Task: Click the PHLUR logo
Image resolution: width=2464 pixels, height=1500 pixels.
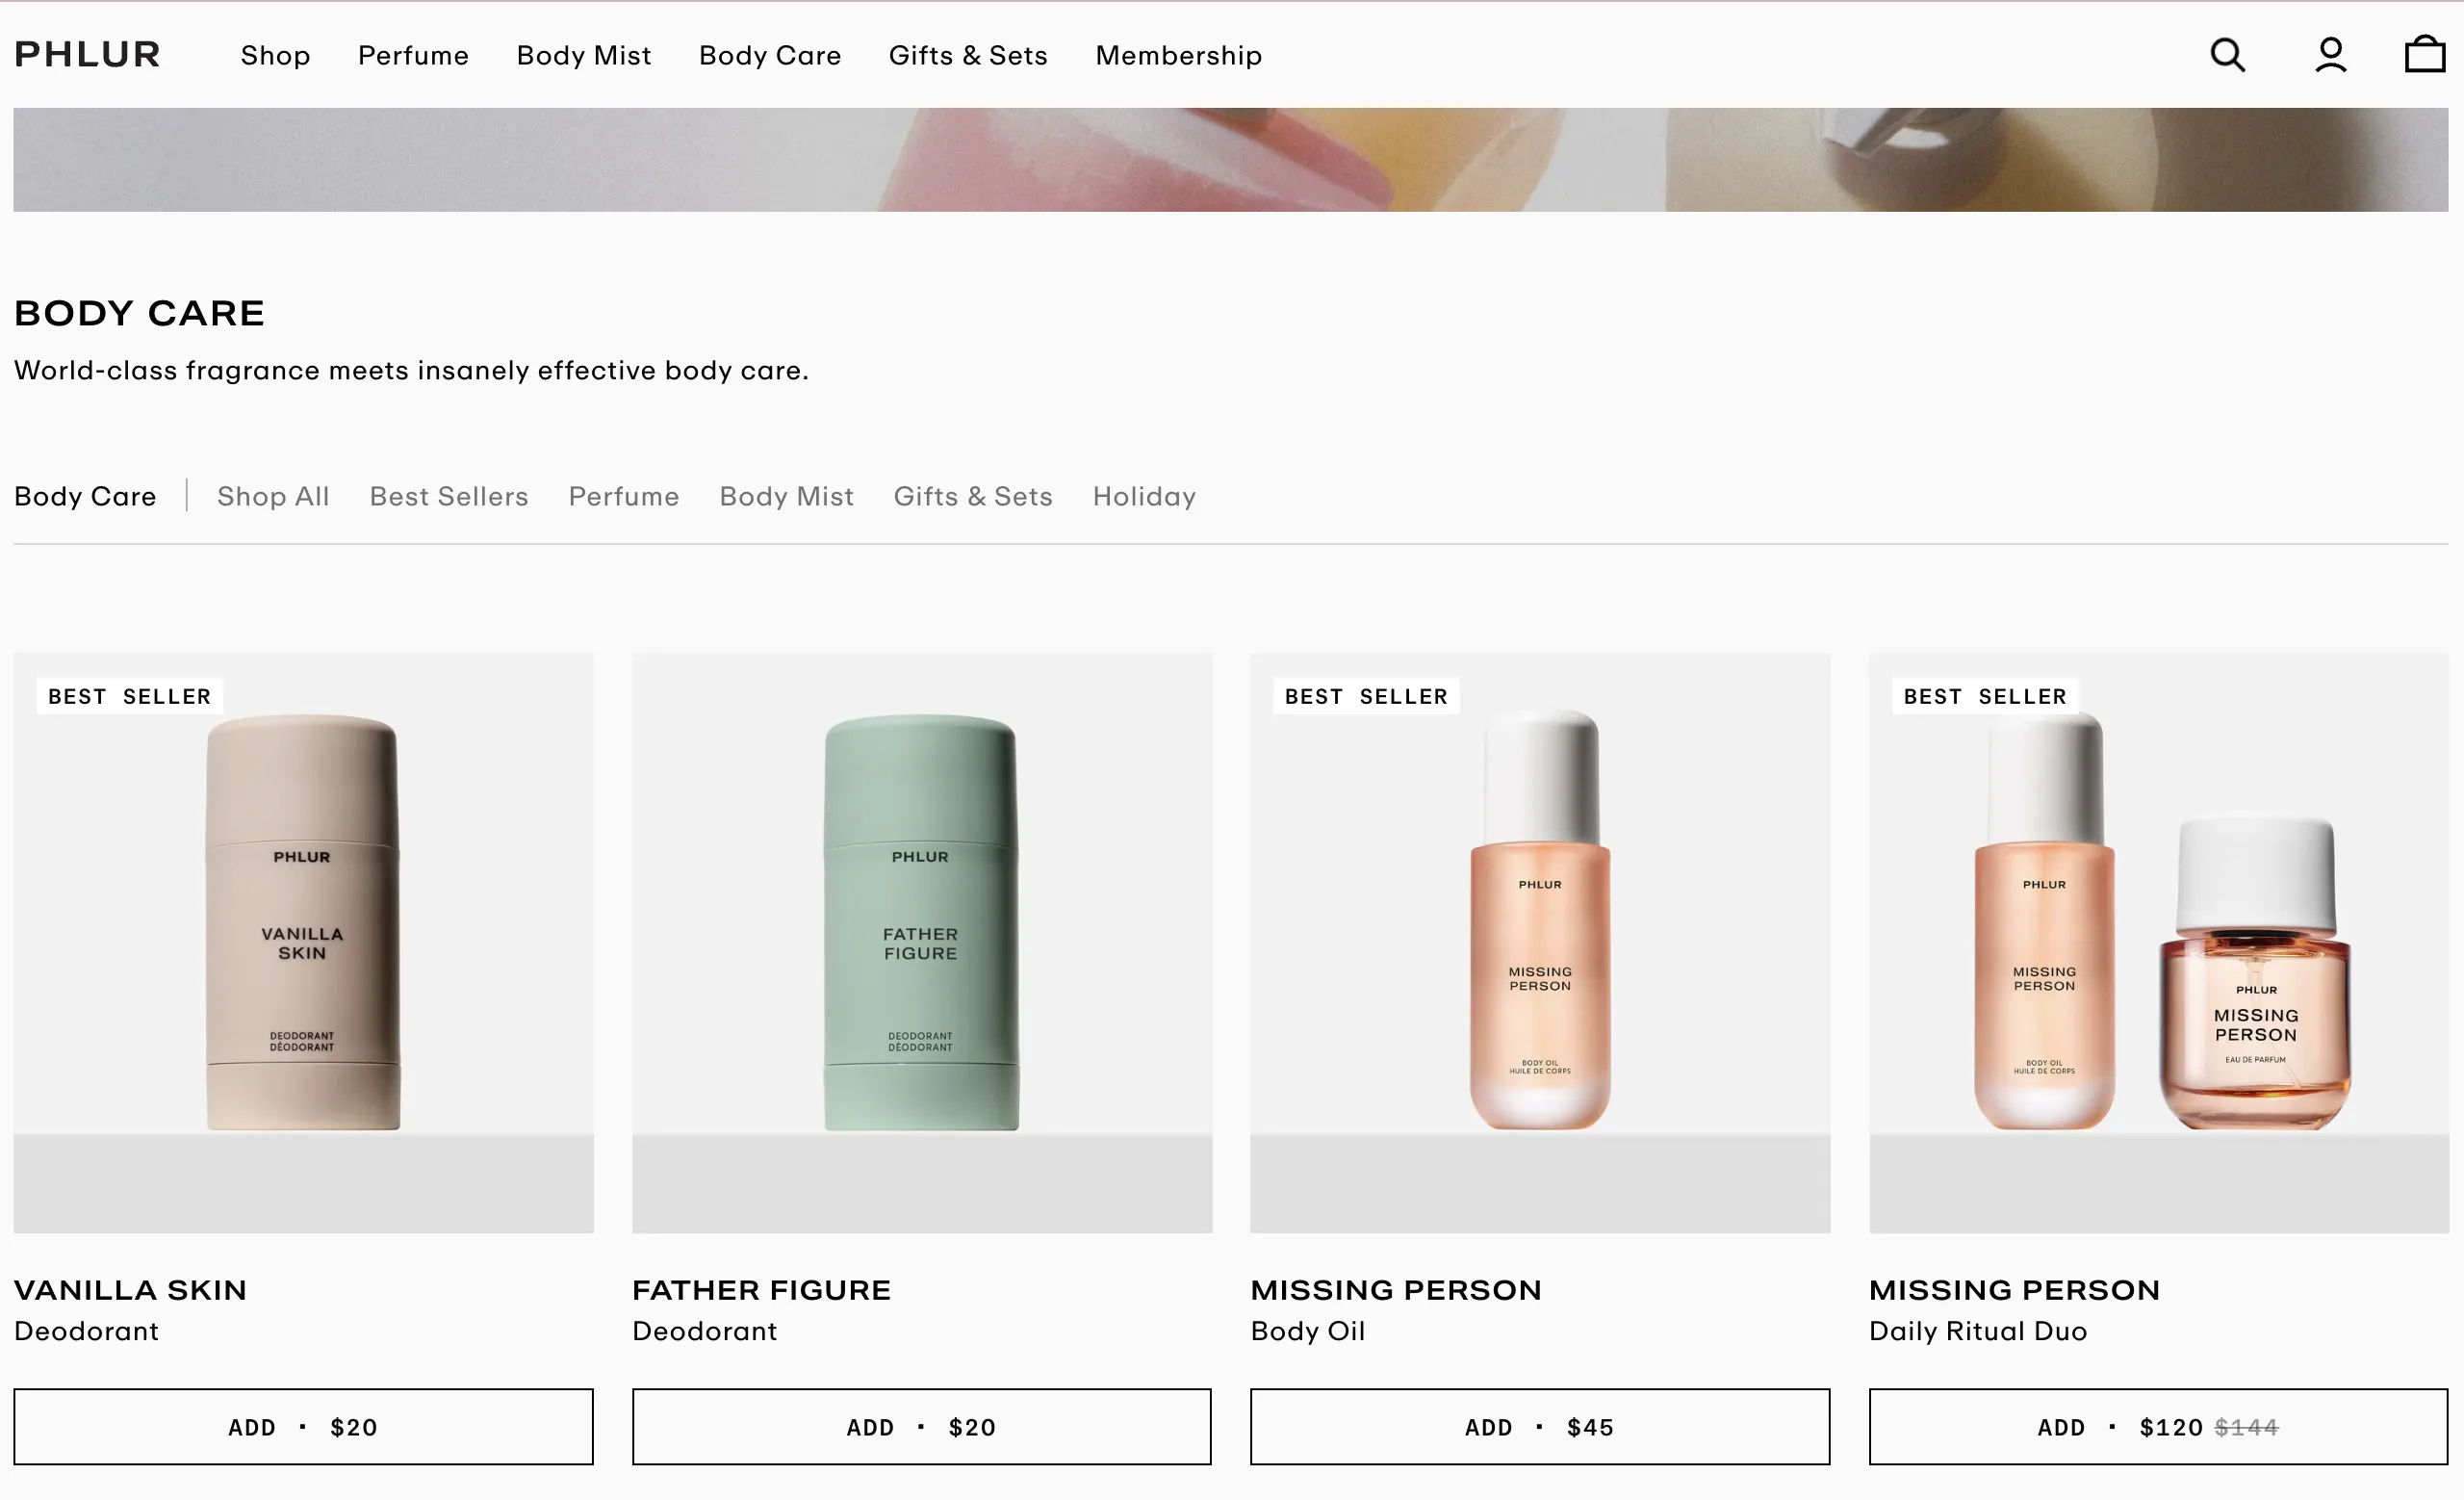Action: (x=87, y=55)
